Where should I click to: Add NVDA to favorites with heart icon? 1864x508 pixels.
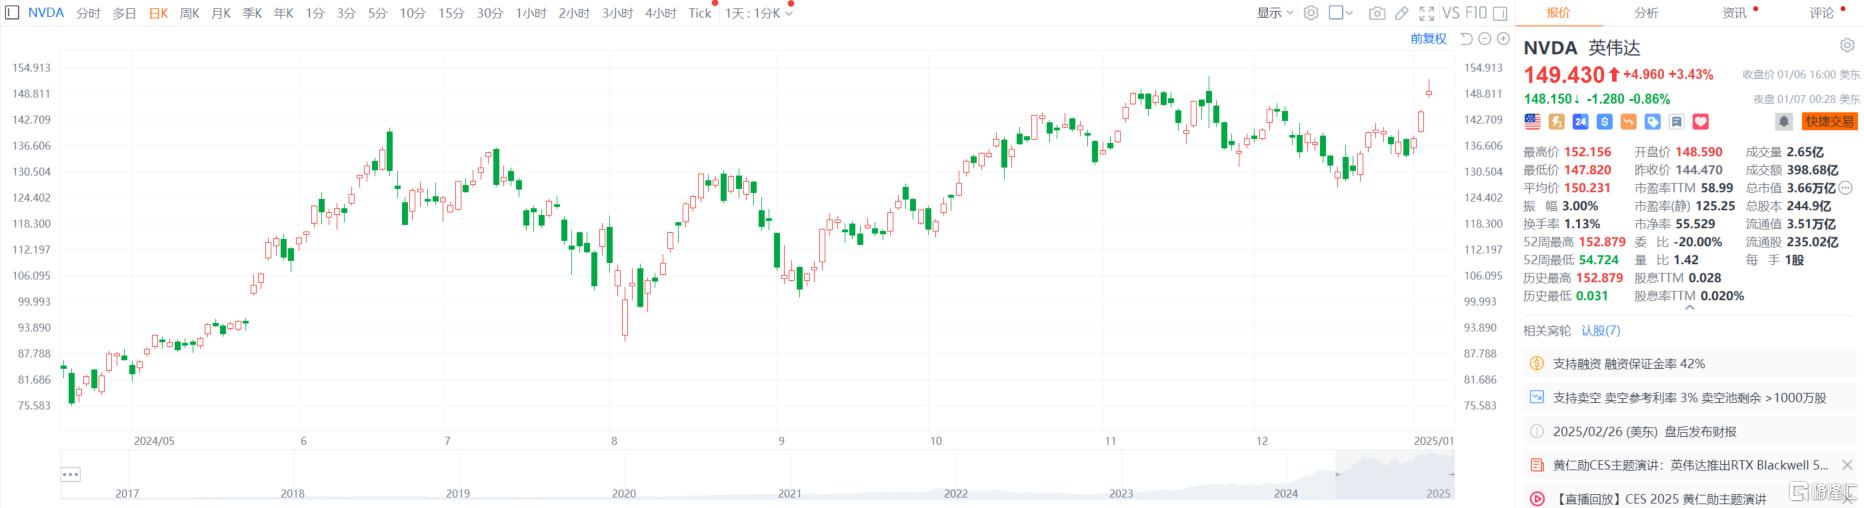click(x=1701, y=121)
